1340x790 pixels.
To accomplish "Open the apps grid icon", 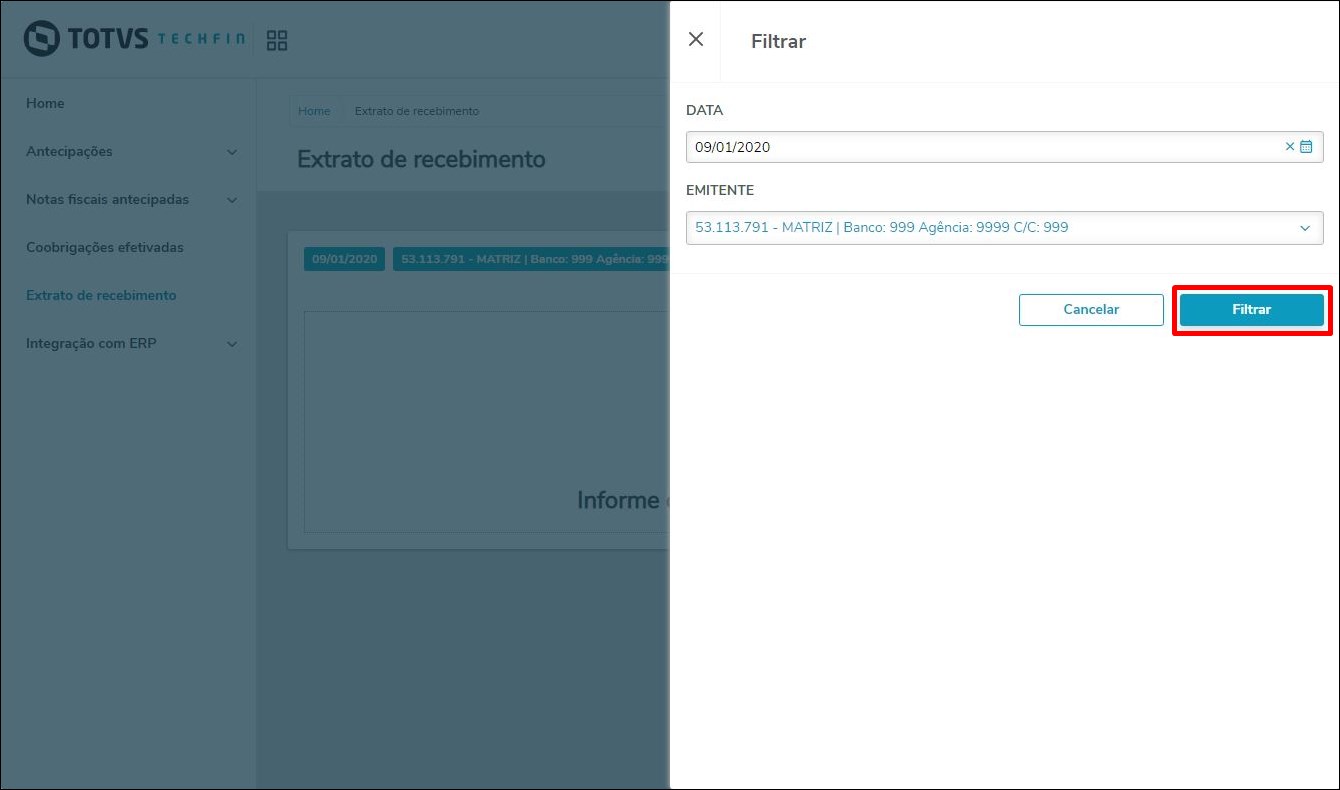I will [x=277, y=41].
